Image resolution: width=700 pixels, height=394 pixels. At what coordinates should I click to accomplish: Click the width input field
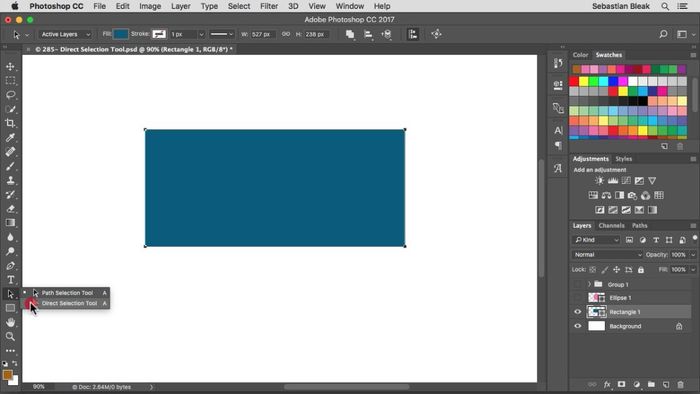[262, 34]
